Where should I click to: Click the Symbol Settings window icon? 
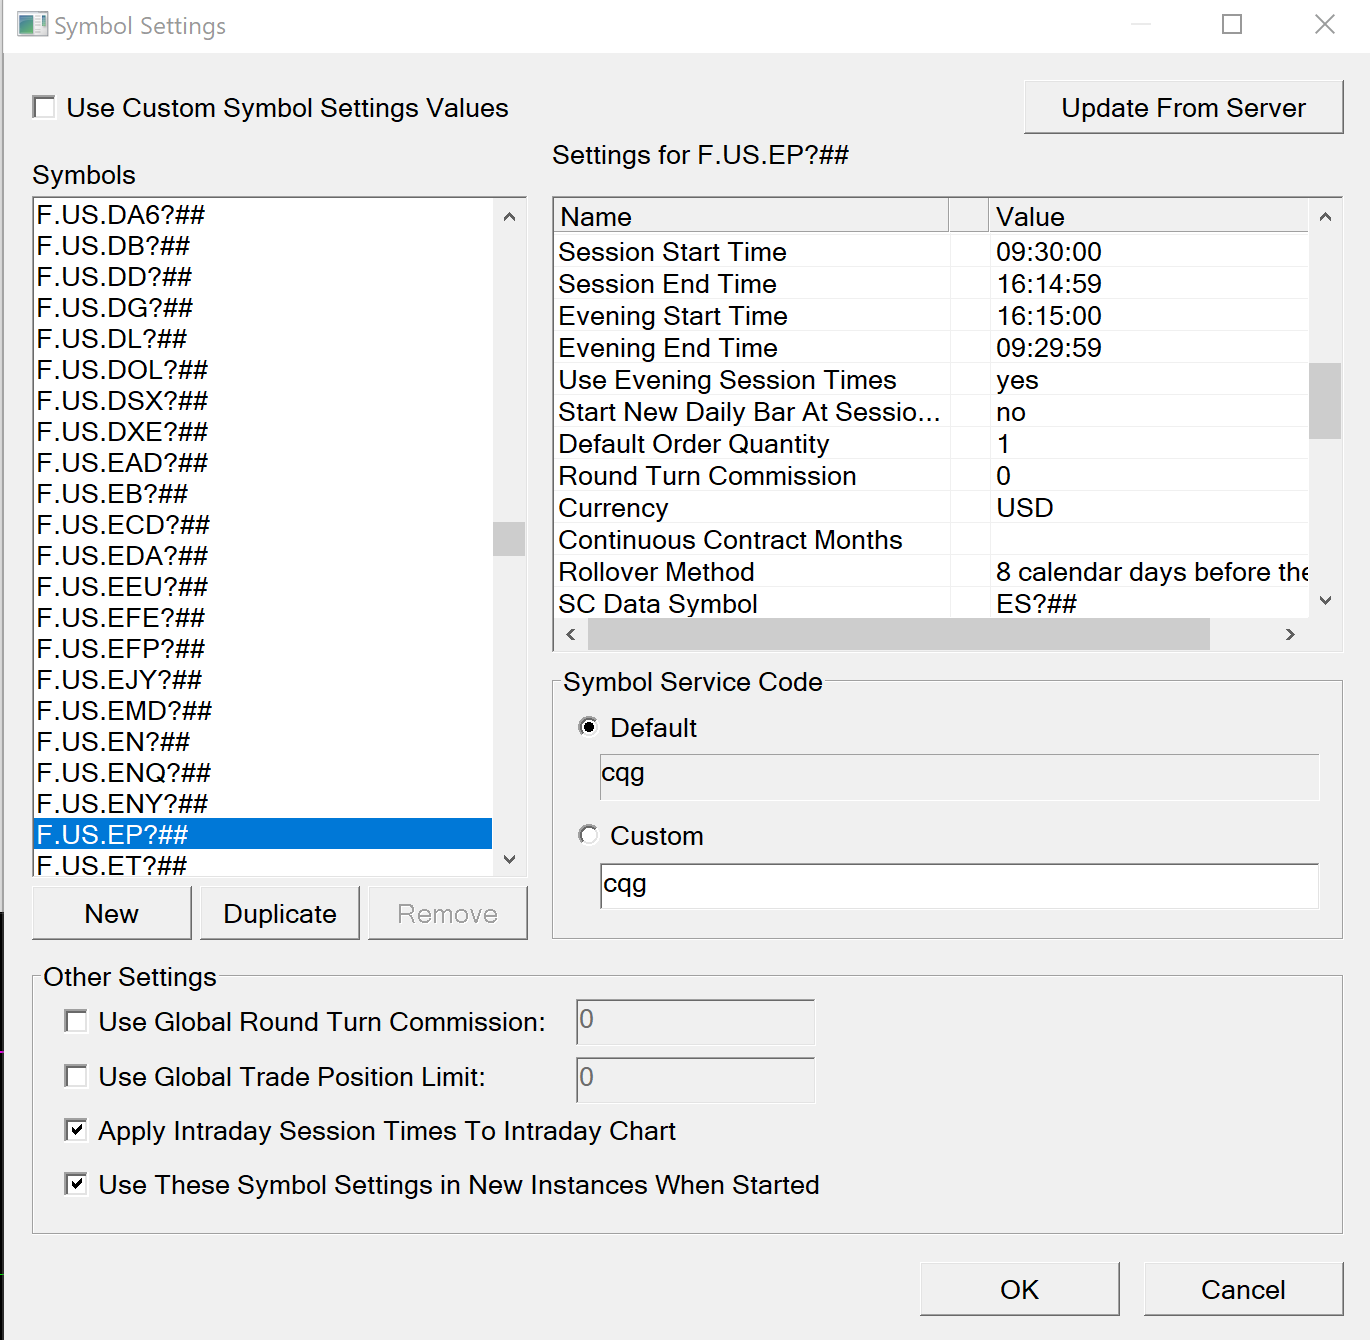[x=32, y=25]
